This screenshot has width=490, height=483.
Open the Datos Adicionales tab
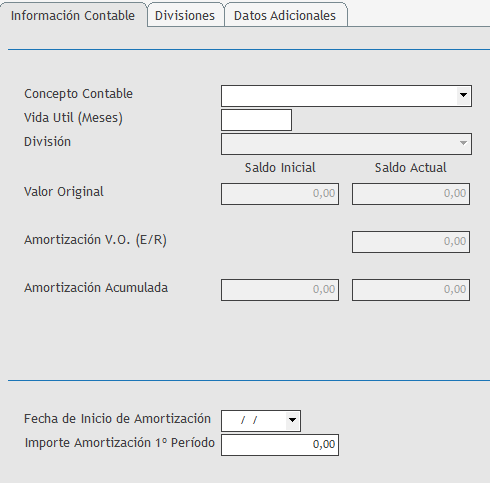(286, 15)
